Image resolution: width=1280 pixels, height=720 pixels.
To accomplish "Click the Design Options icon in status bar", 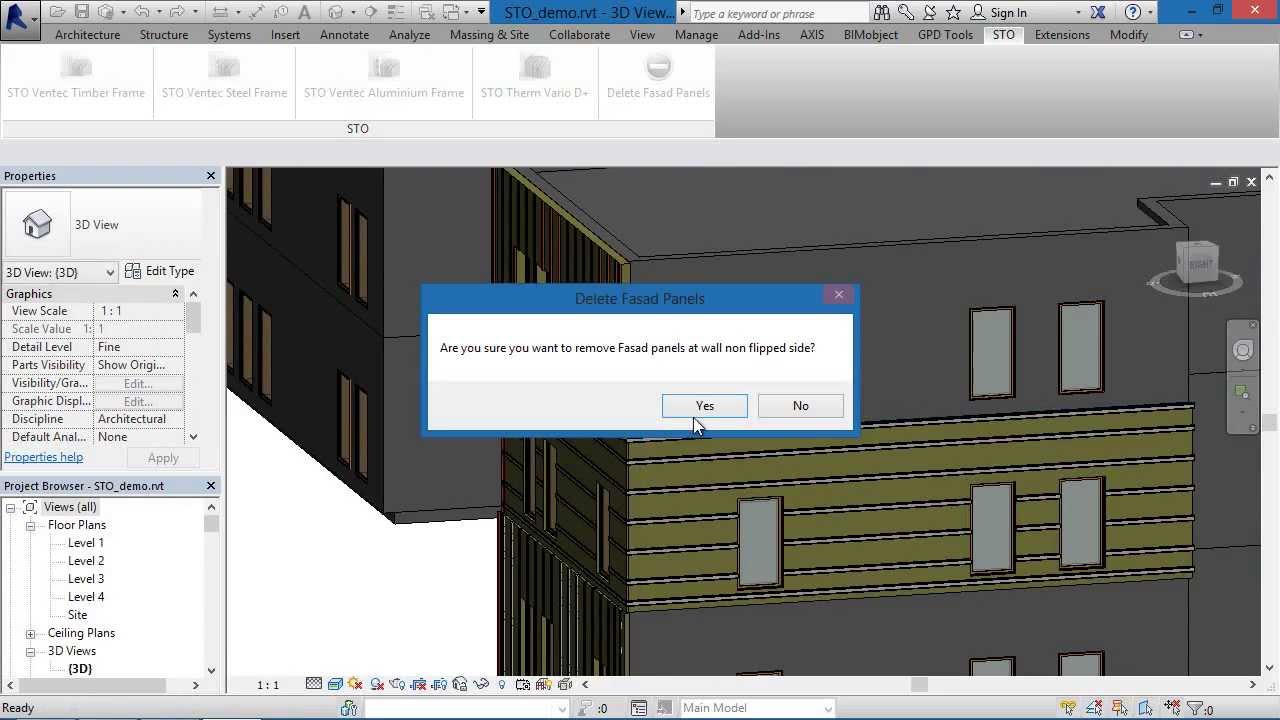I will tap(639, 708).
